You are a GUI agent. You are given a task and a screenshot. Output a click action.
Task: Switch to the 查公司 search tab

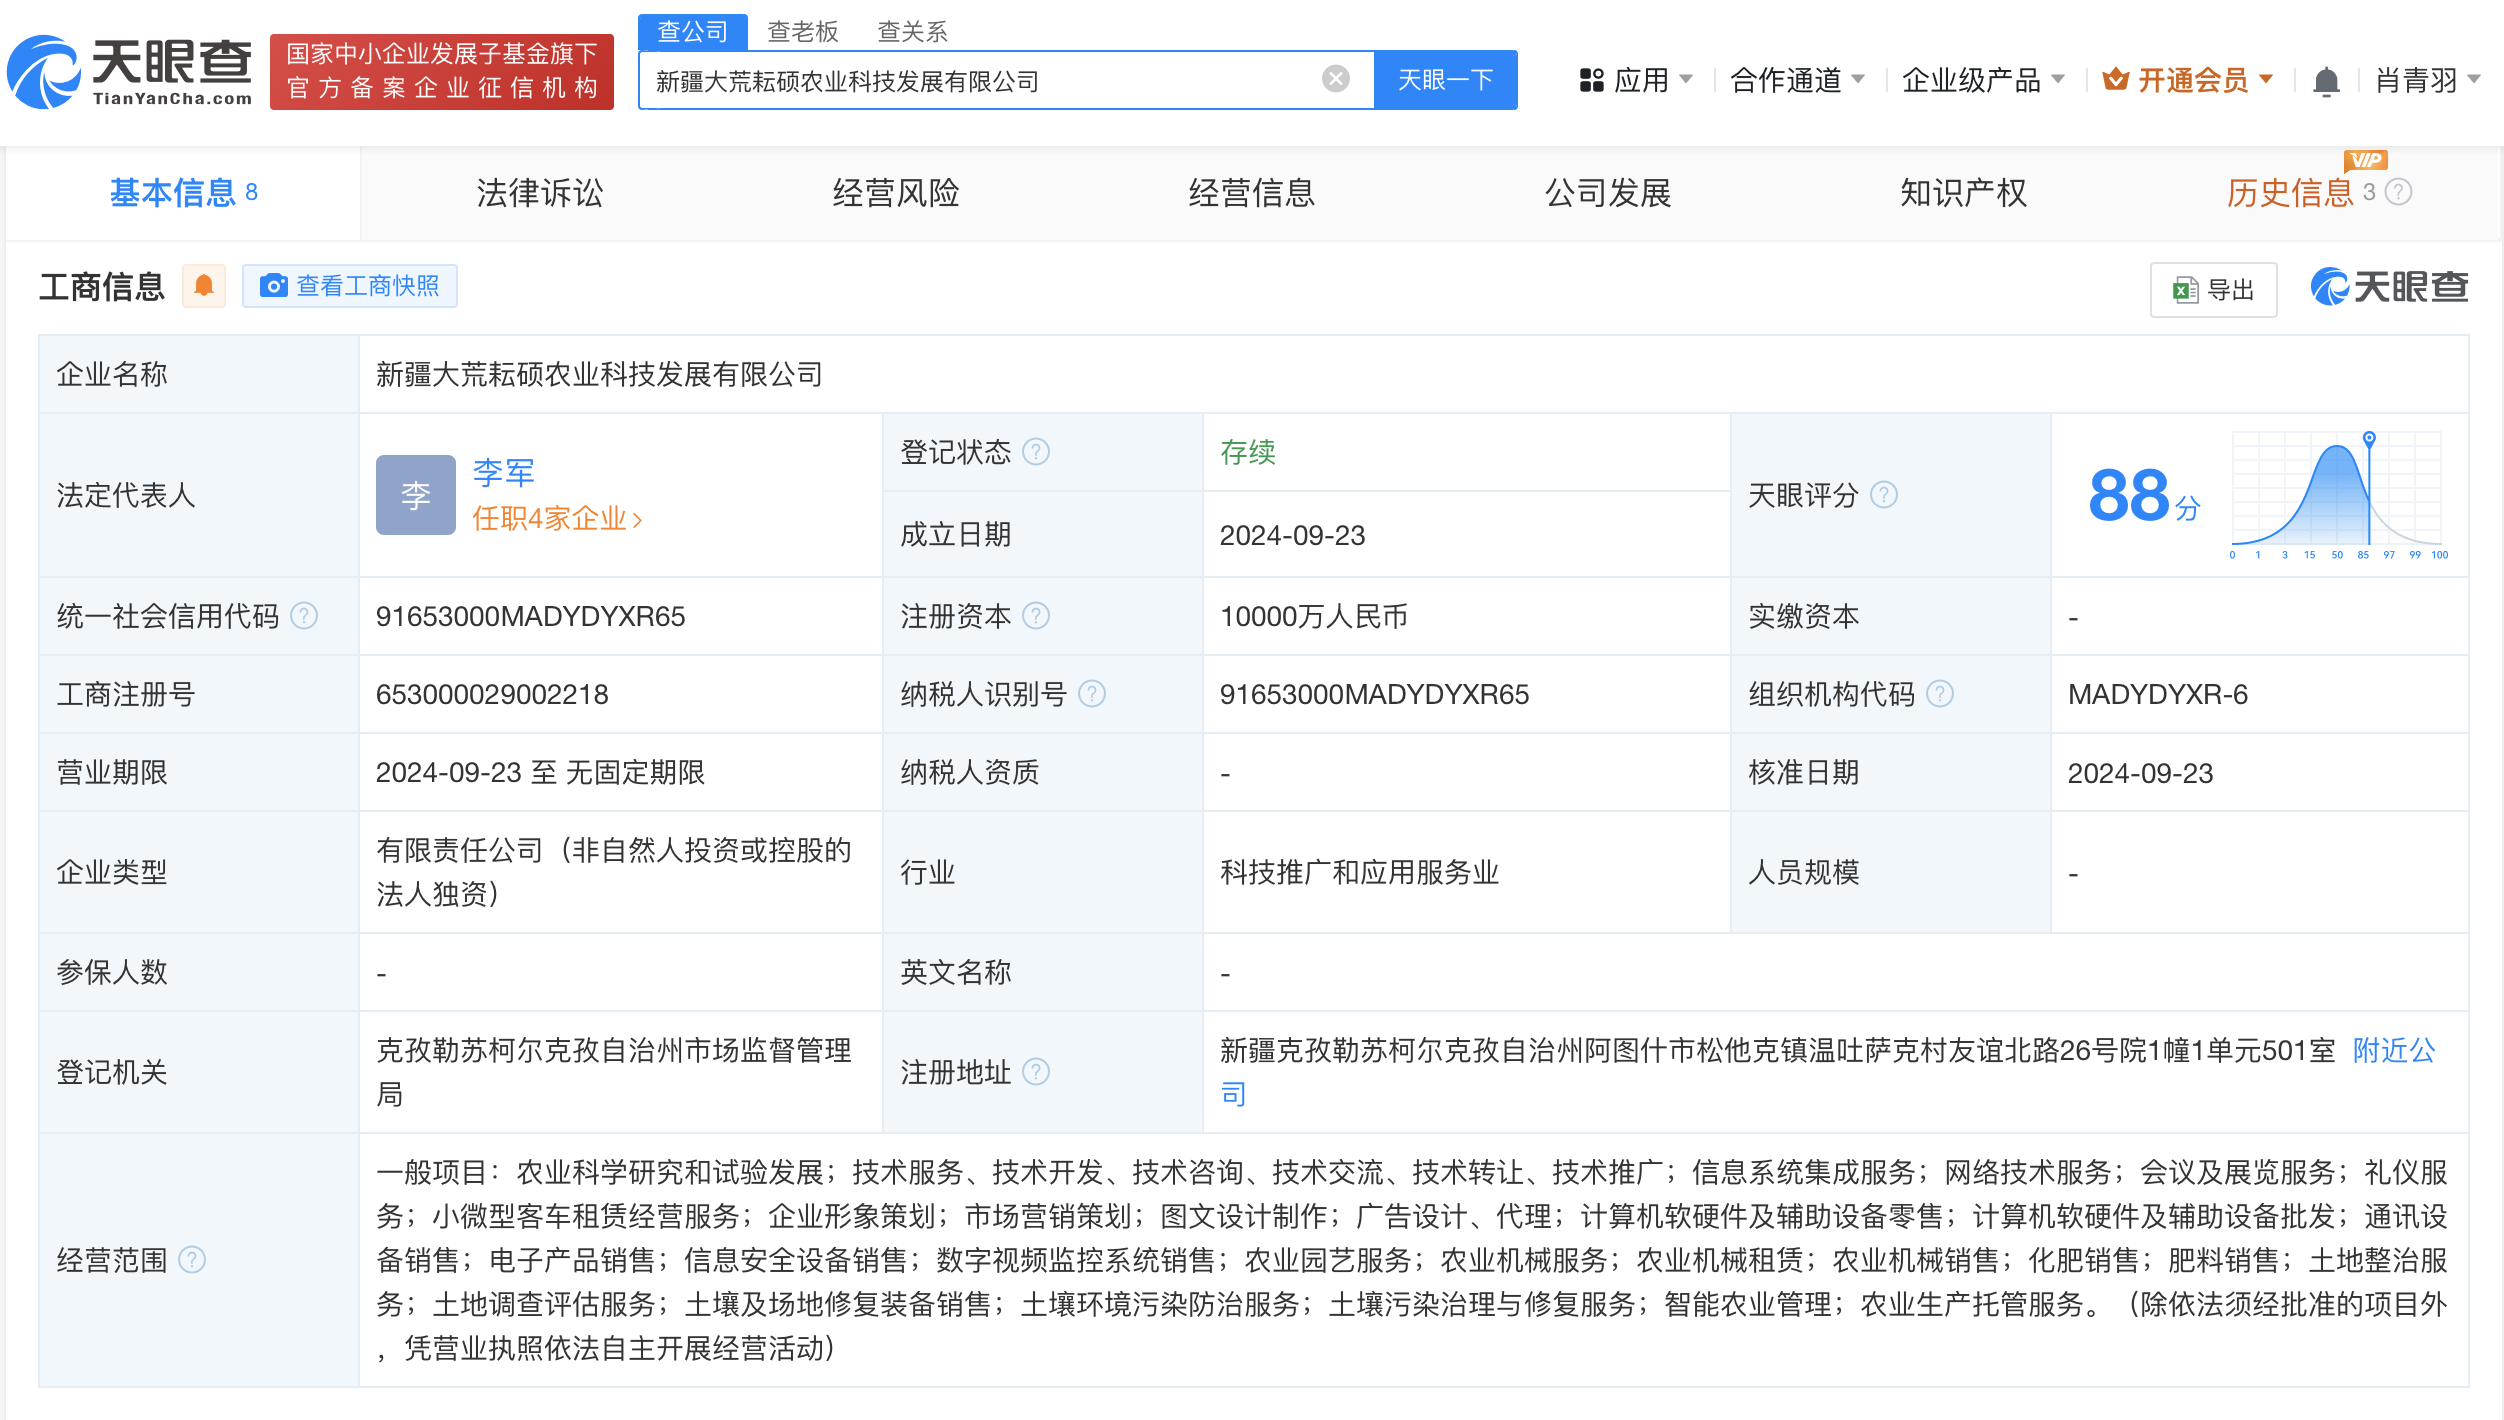coord(692,32)
